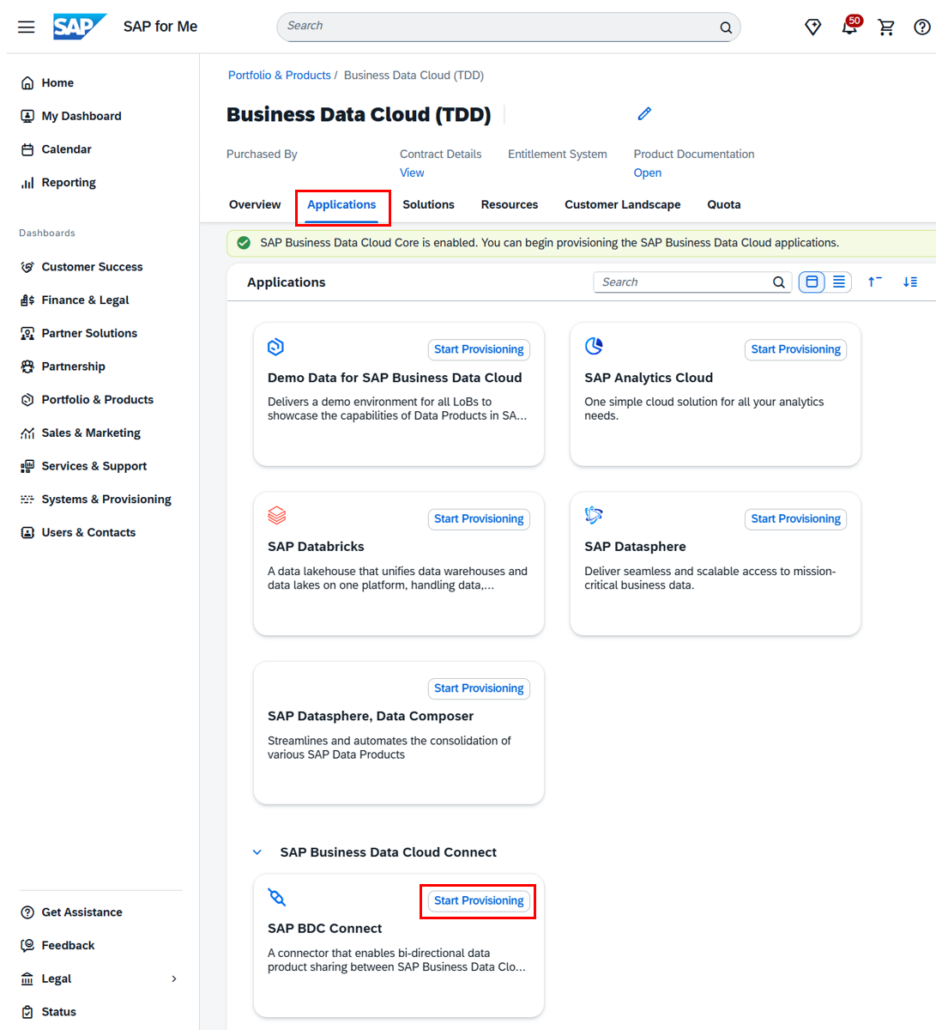Switch to the Resources tab
The image size is (936, 1030).
click(509, 205)
